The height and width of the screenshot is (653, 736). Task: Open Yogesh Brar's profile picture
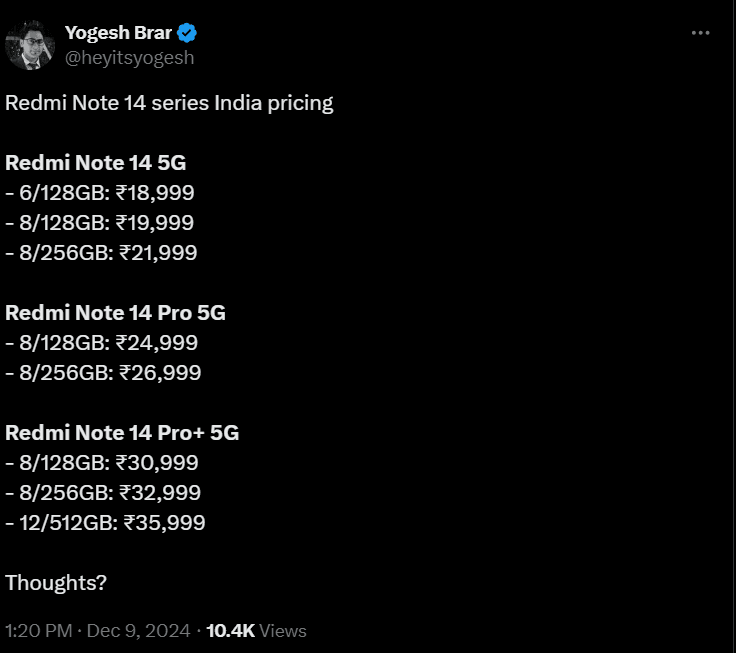tap(30, 45)
